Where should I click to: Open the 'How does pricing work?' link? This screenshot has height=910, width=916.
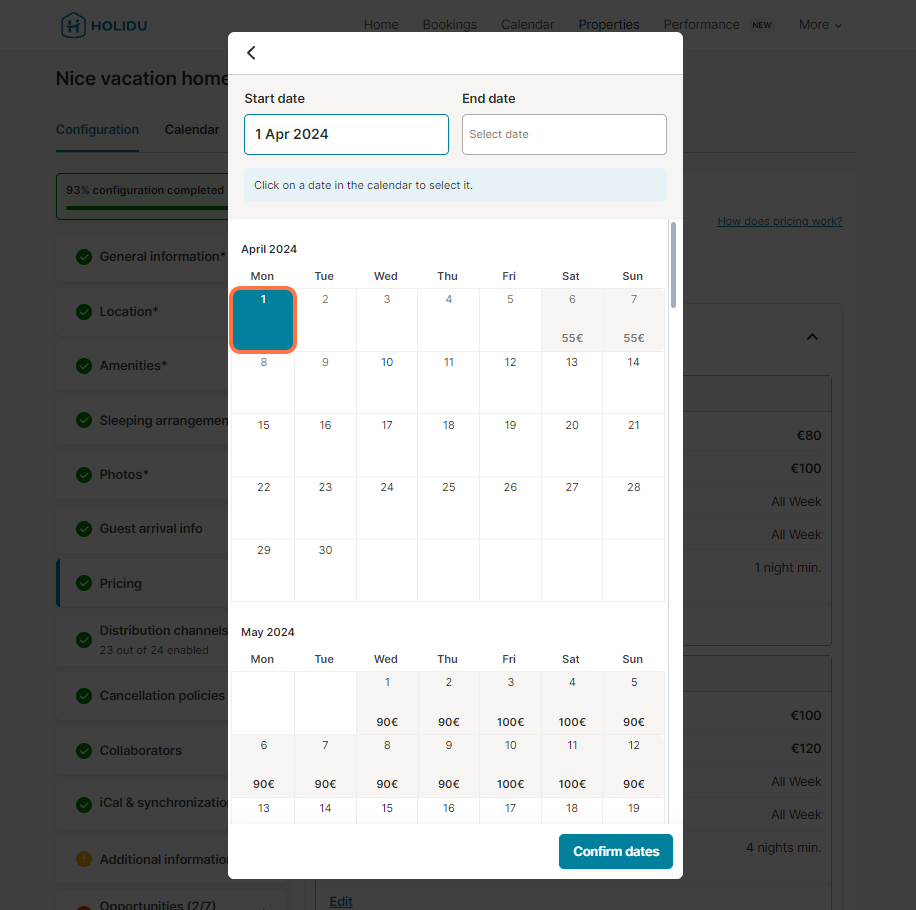779,221
